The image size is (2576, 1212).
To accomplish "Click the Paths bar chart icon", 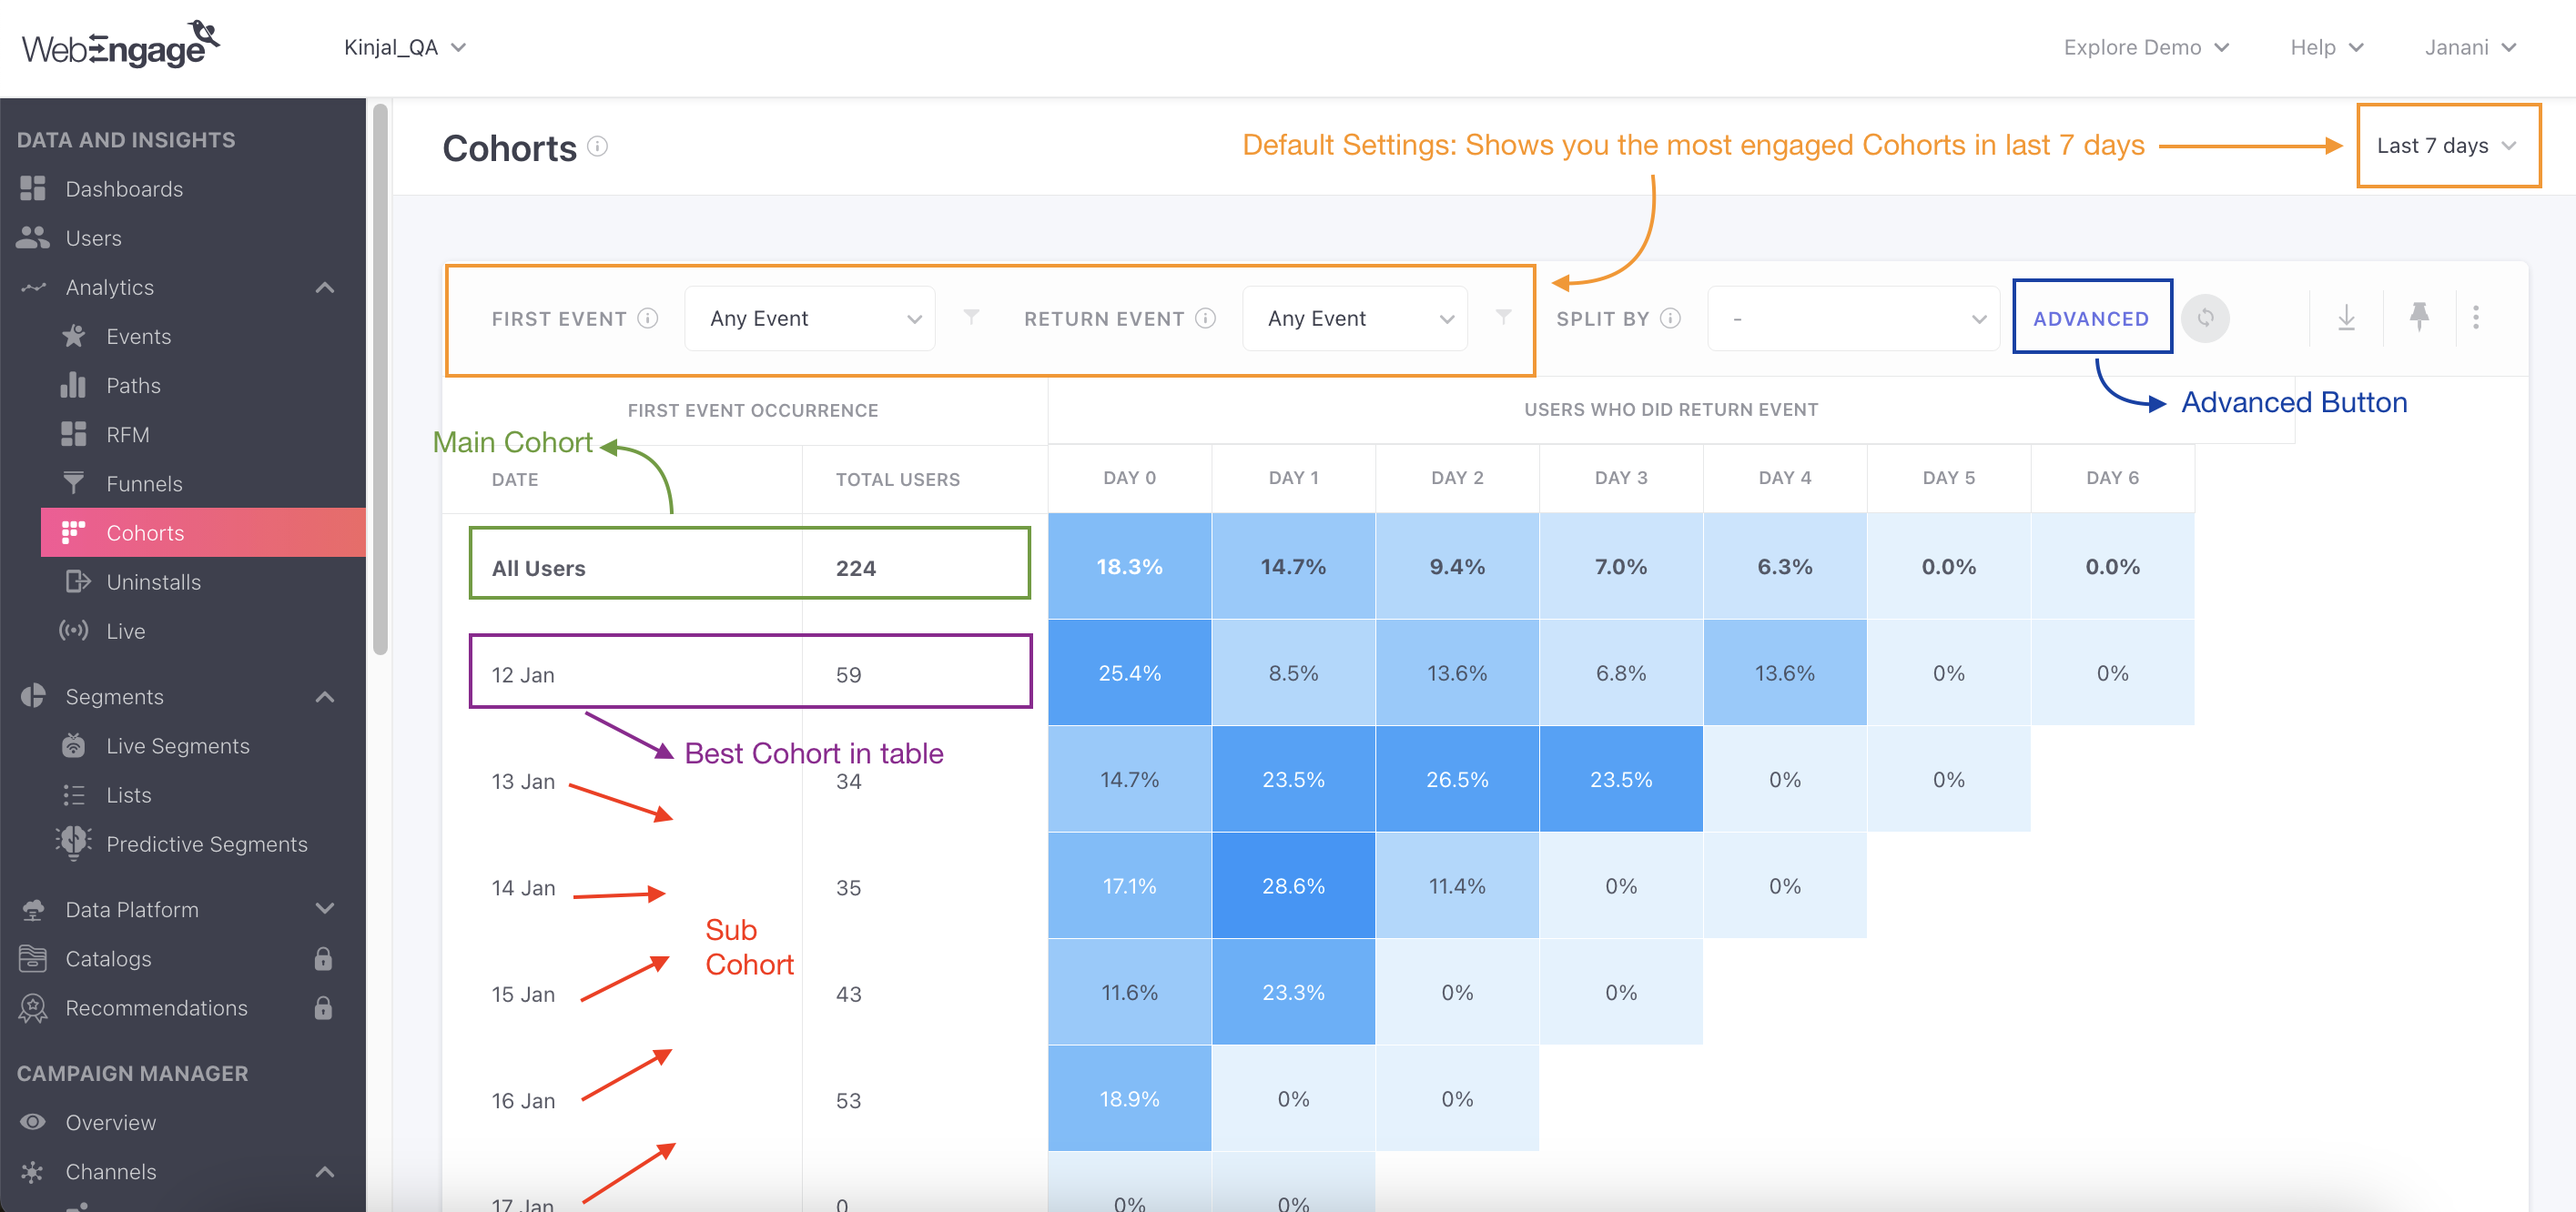I will 74,385.
